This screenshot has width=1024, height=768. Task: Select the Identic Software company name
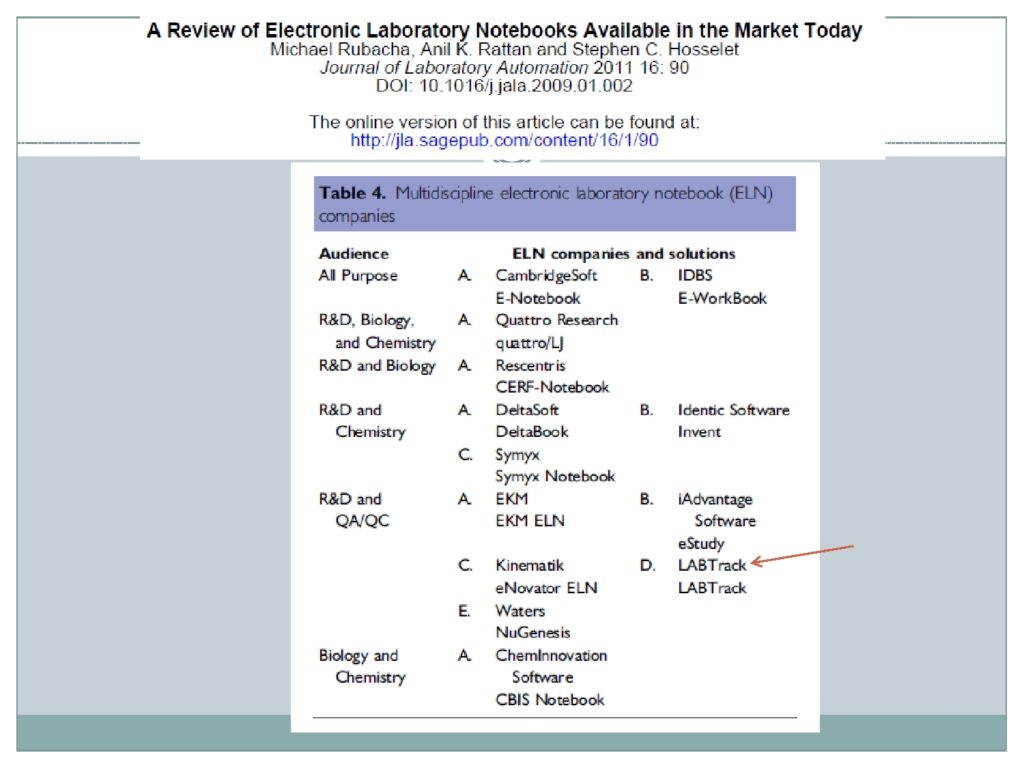pos(733,410)
